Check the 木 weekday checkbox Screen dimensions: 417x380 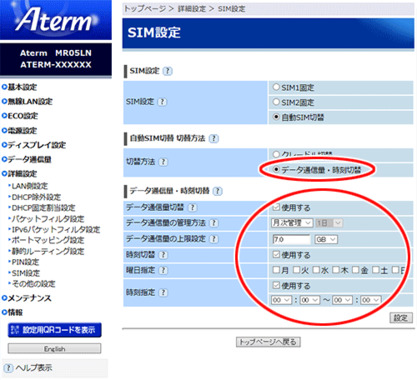336,270
